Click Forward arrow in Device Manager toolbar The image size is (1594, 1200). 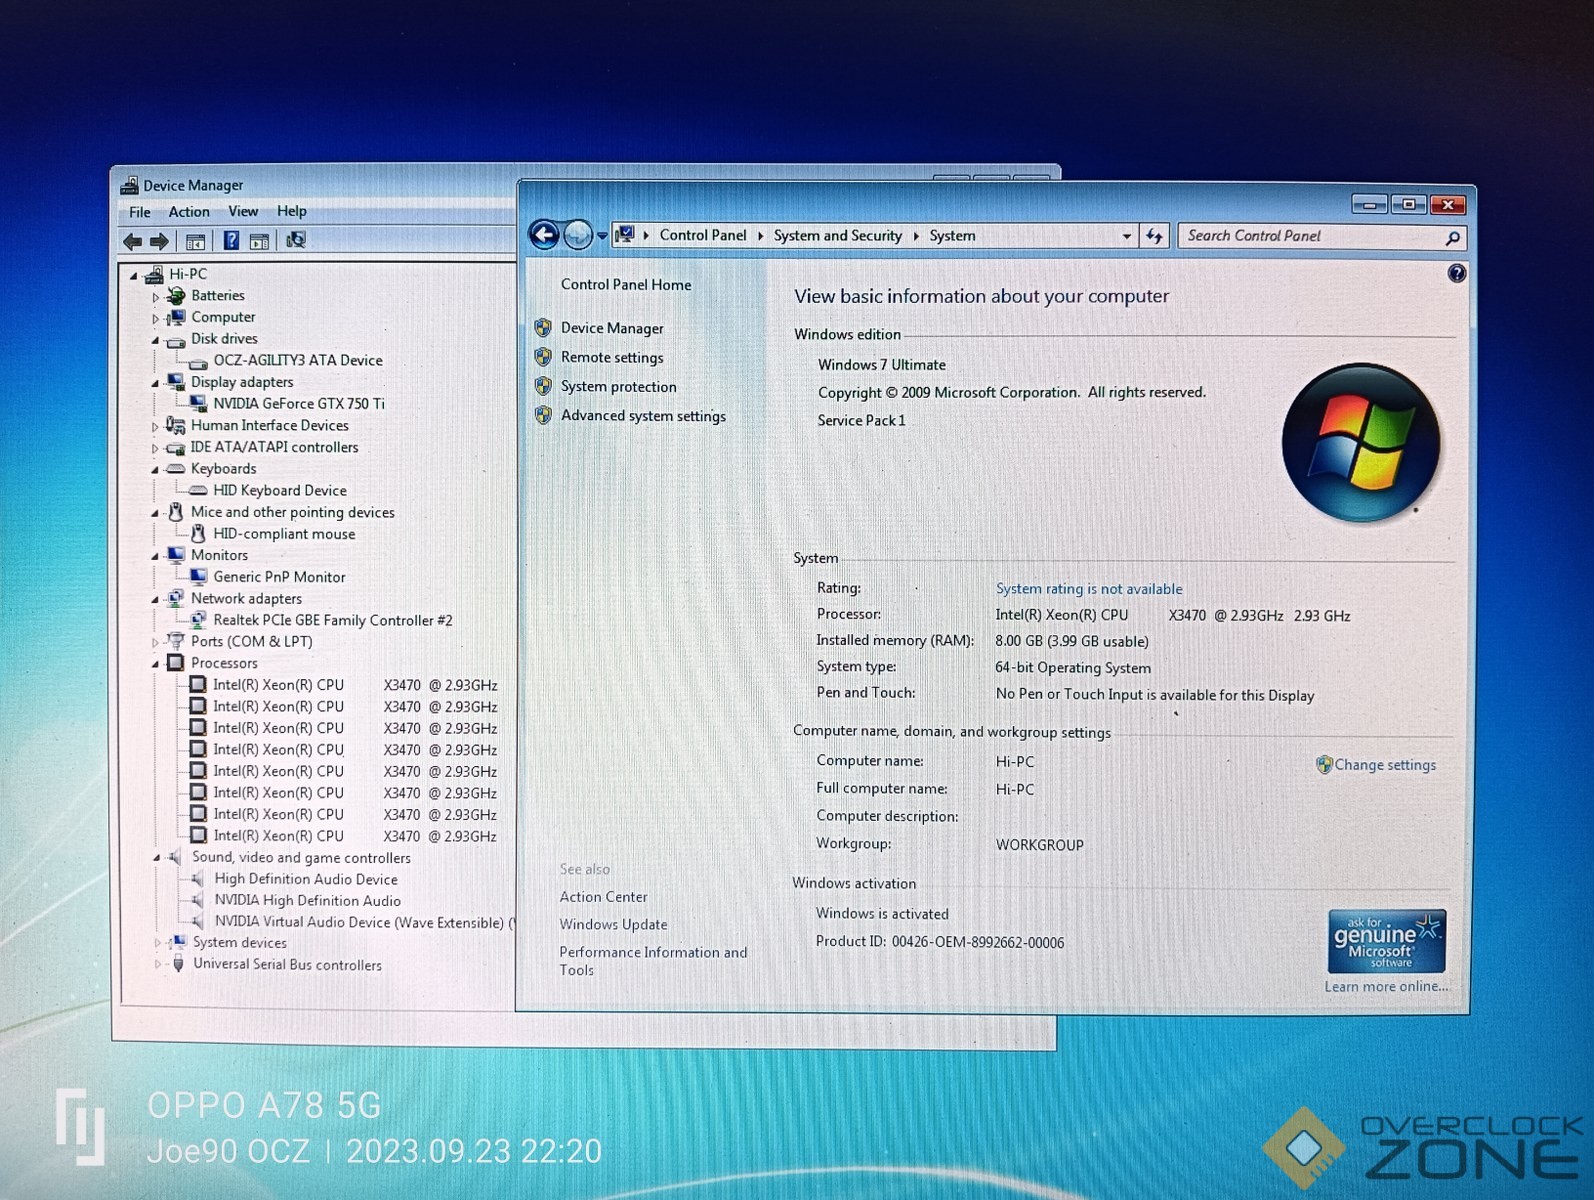(x=159, y=241)
